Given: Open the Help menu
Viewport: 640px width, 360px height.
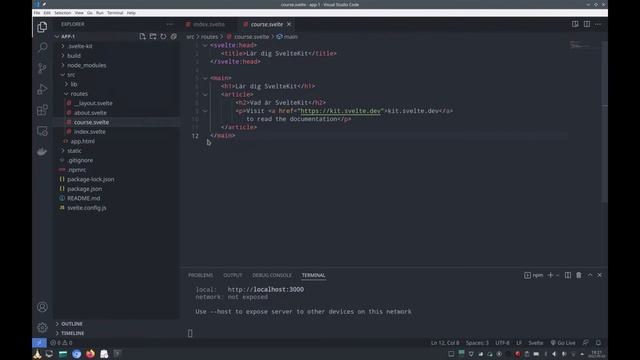Looking at the screenshot, I should coord(131,13).
